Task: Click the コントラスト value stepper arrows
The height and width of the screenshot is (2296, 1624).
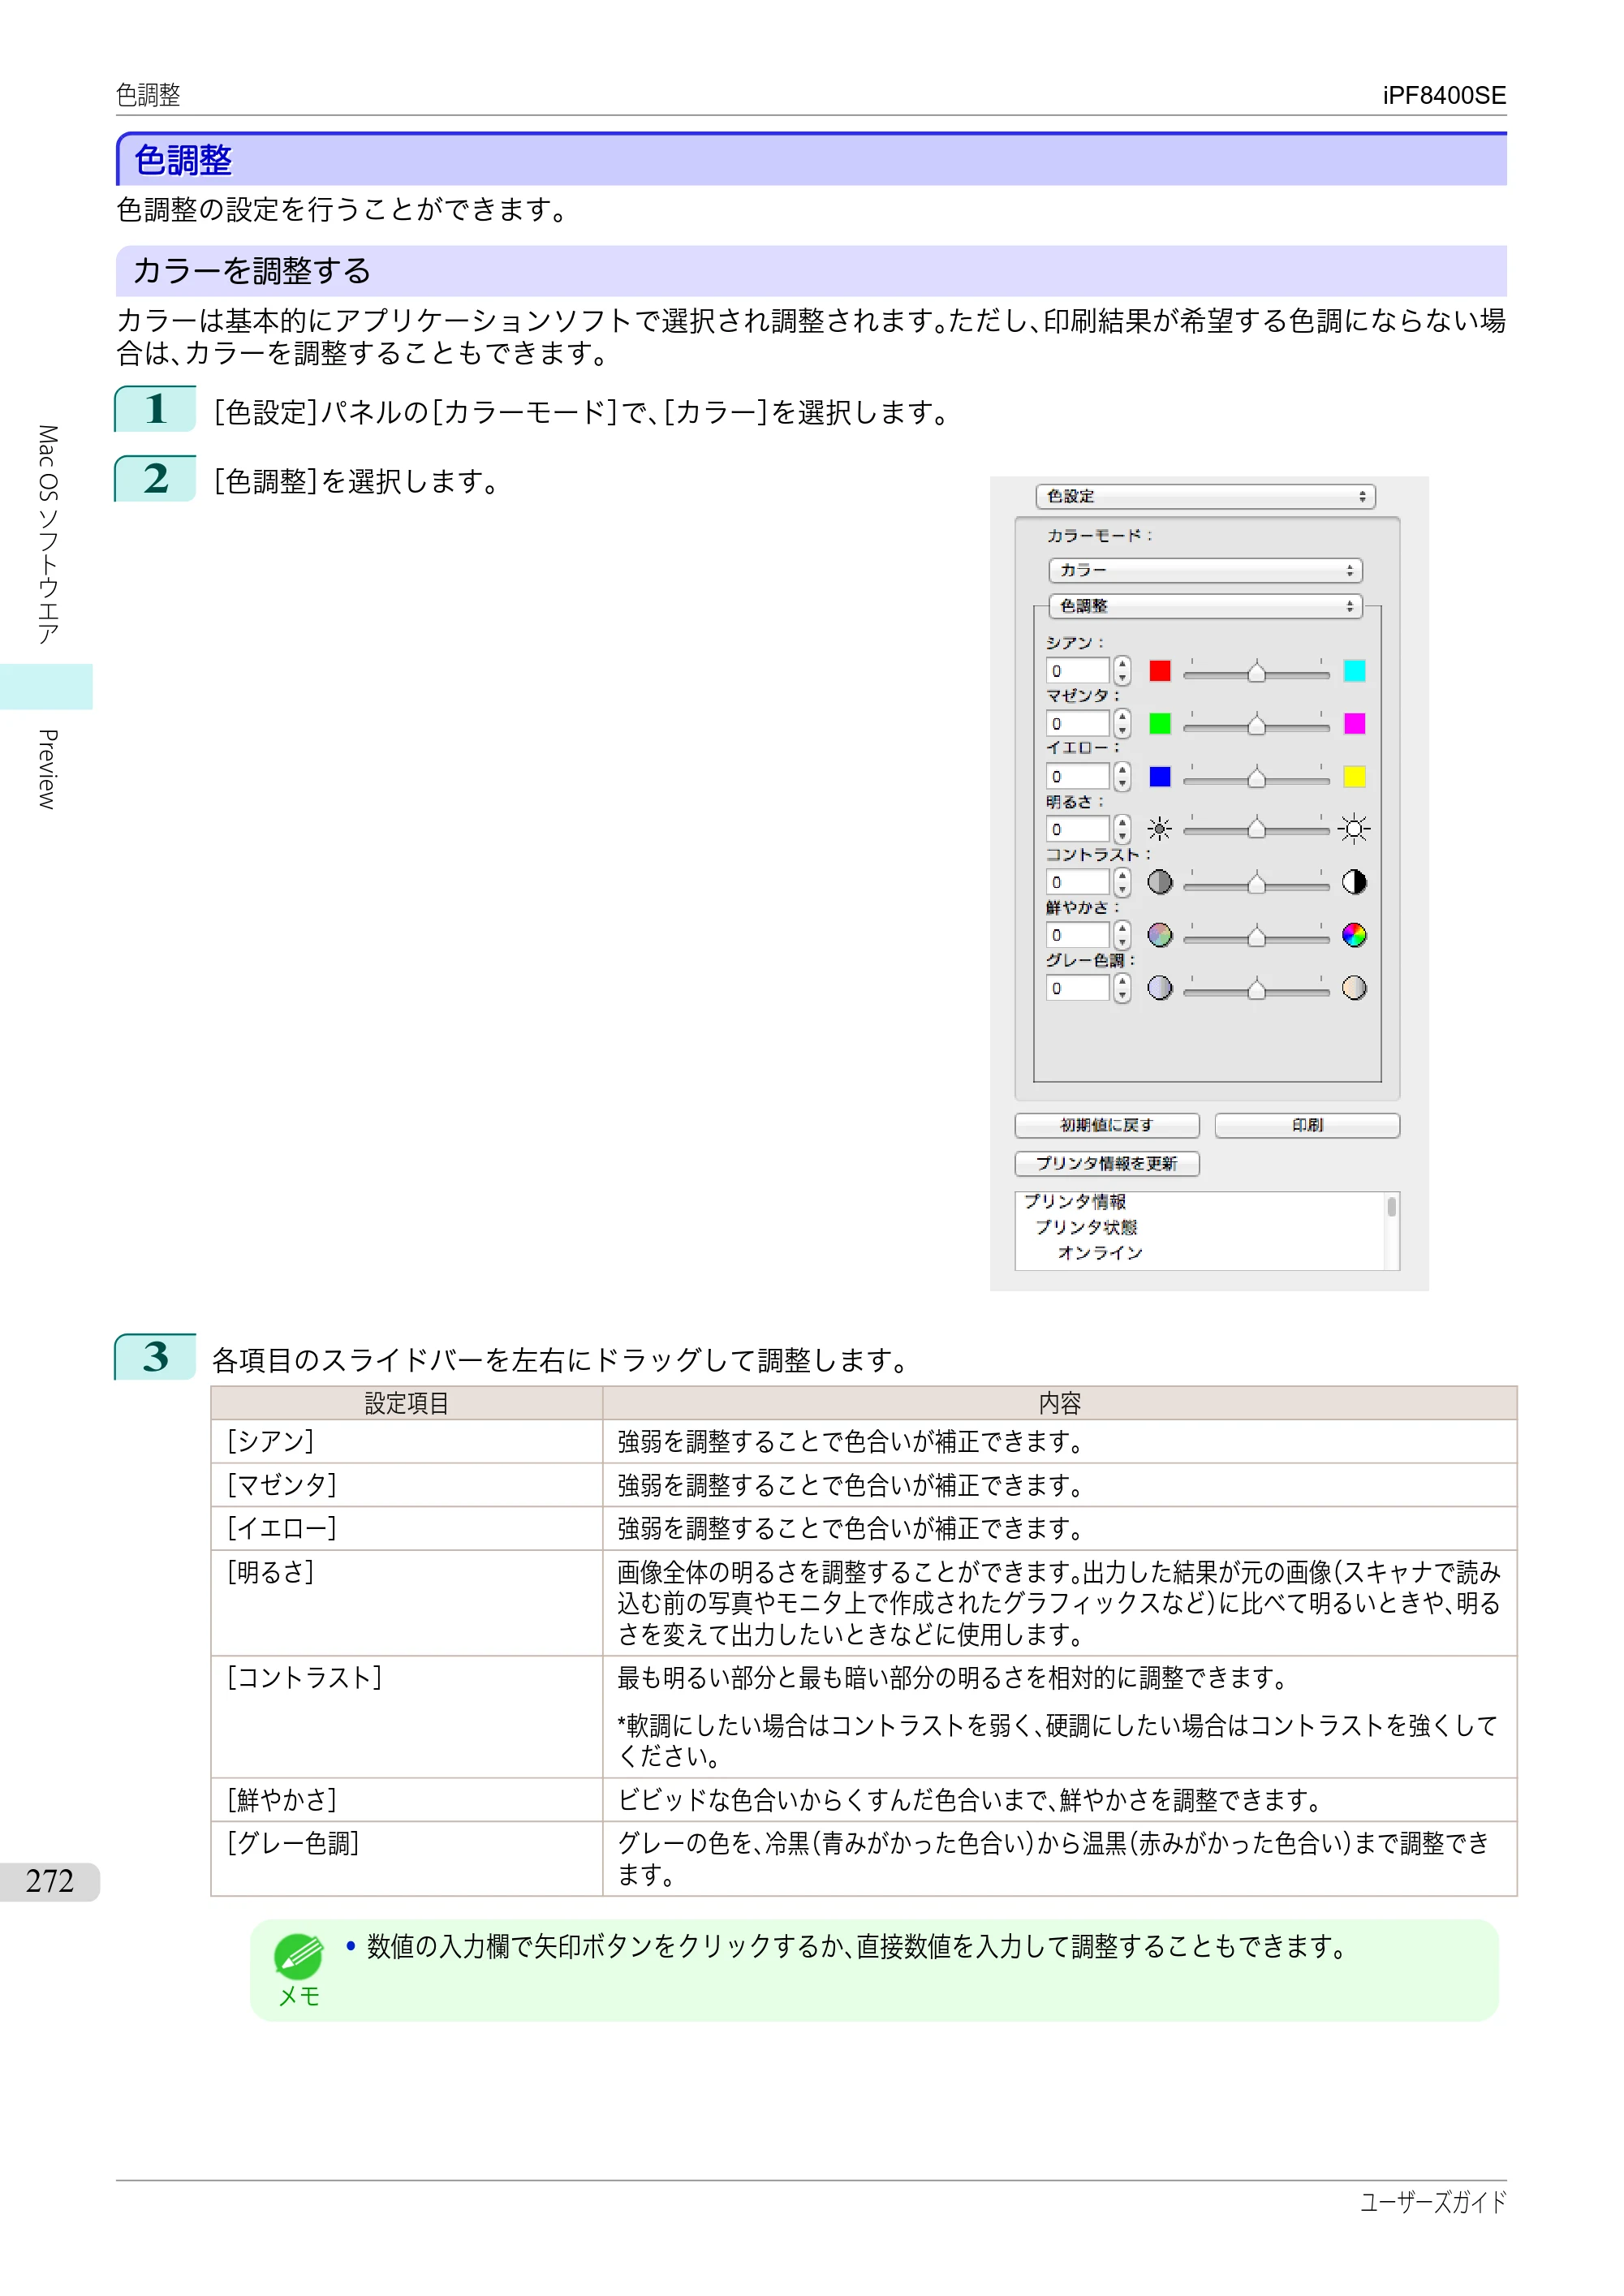Action: click(1122, 882)
